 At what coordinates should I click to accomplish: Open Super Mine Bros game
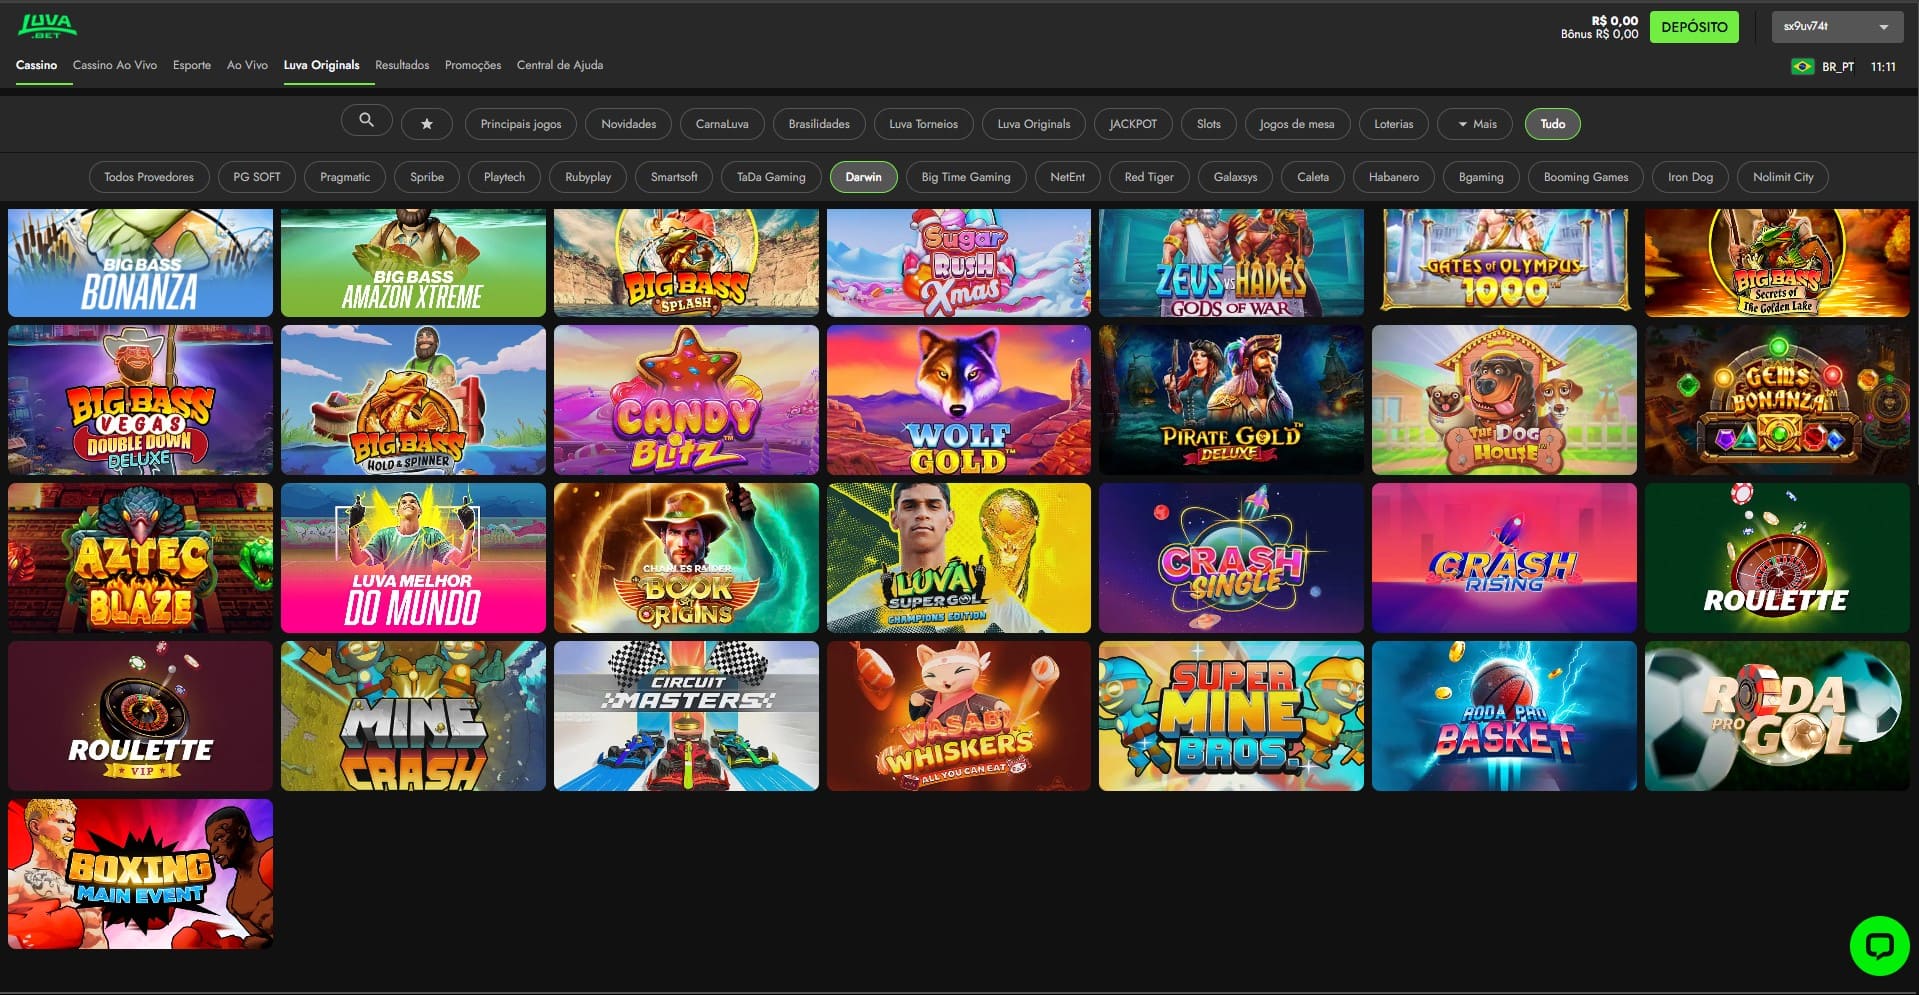click(1231, 716)
